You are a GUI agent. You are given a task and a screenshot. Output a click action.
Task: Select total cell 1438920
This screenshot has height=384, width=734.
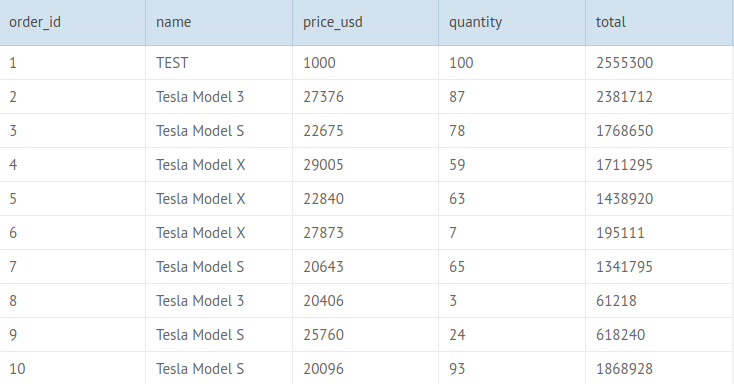point(659,199)
